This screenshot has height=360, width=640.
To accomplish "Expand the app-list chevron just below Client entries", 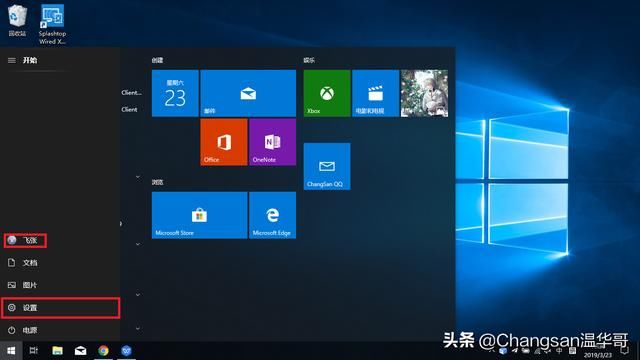I will (138, 177).
